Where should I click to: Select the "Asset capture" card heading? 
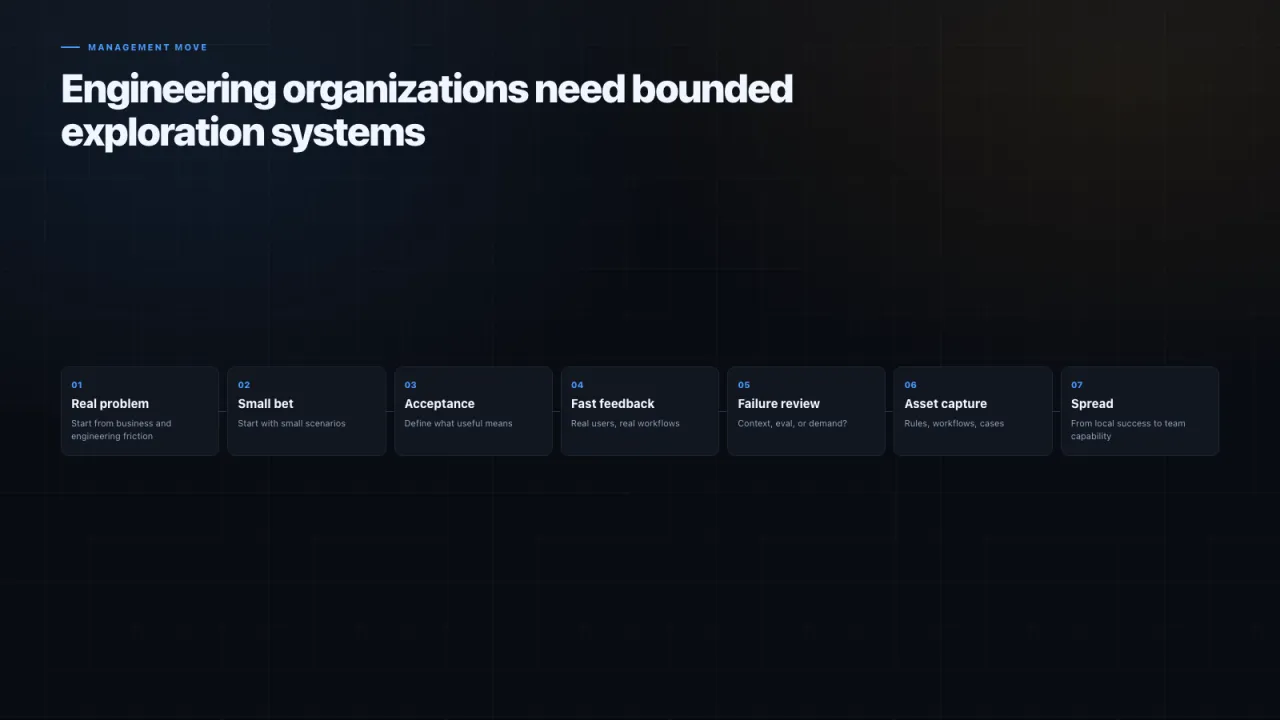coord(946,404)
